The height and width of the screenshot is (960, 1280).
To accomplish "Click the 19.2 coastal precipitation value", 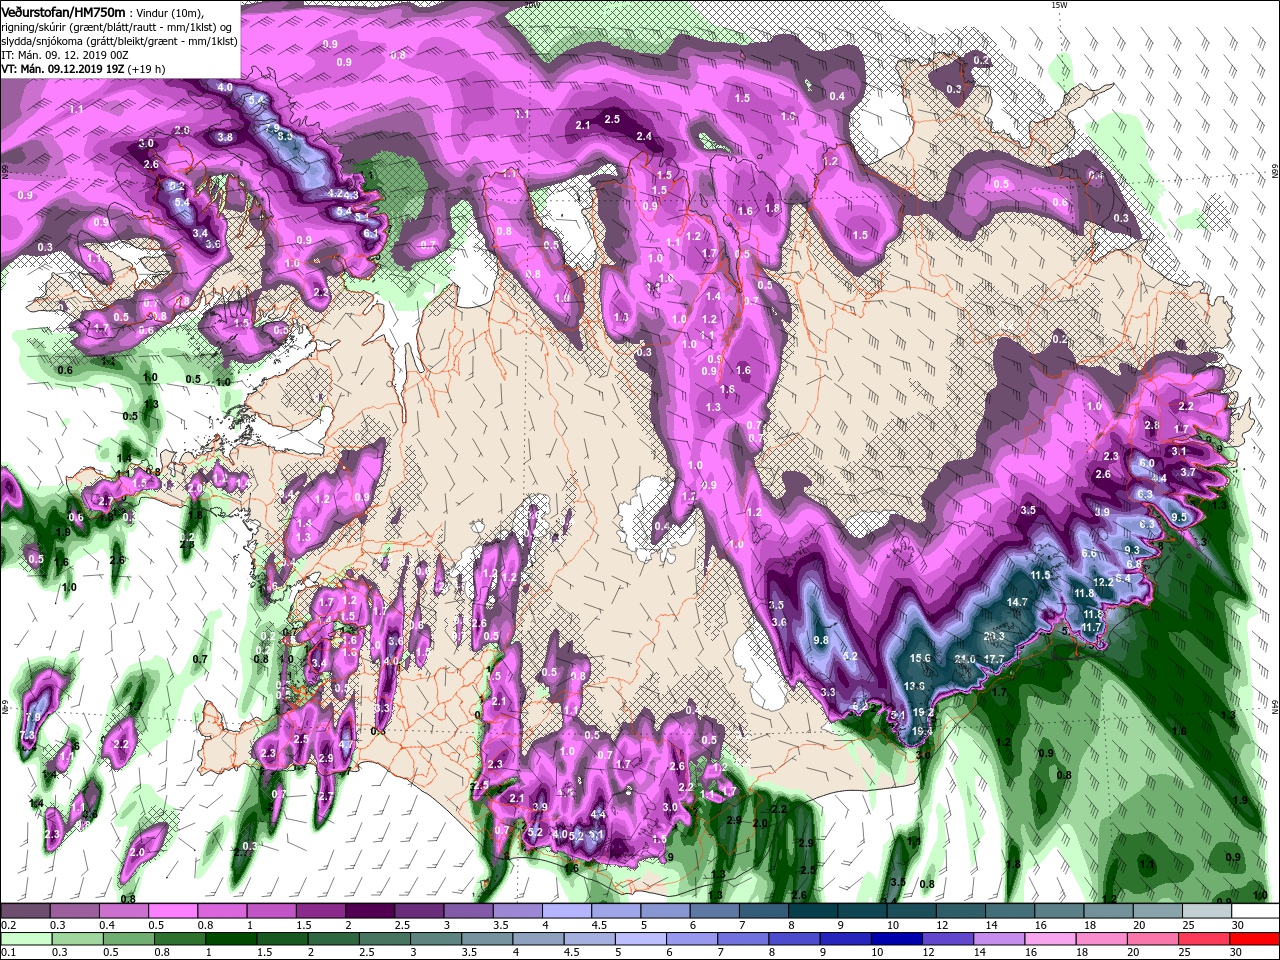I will pos(924,713).
